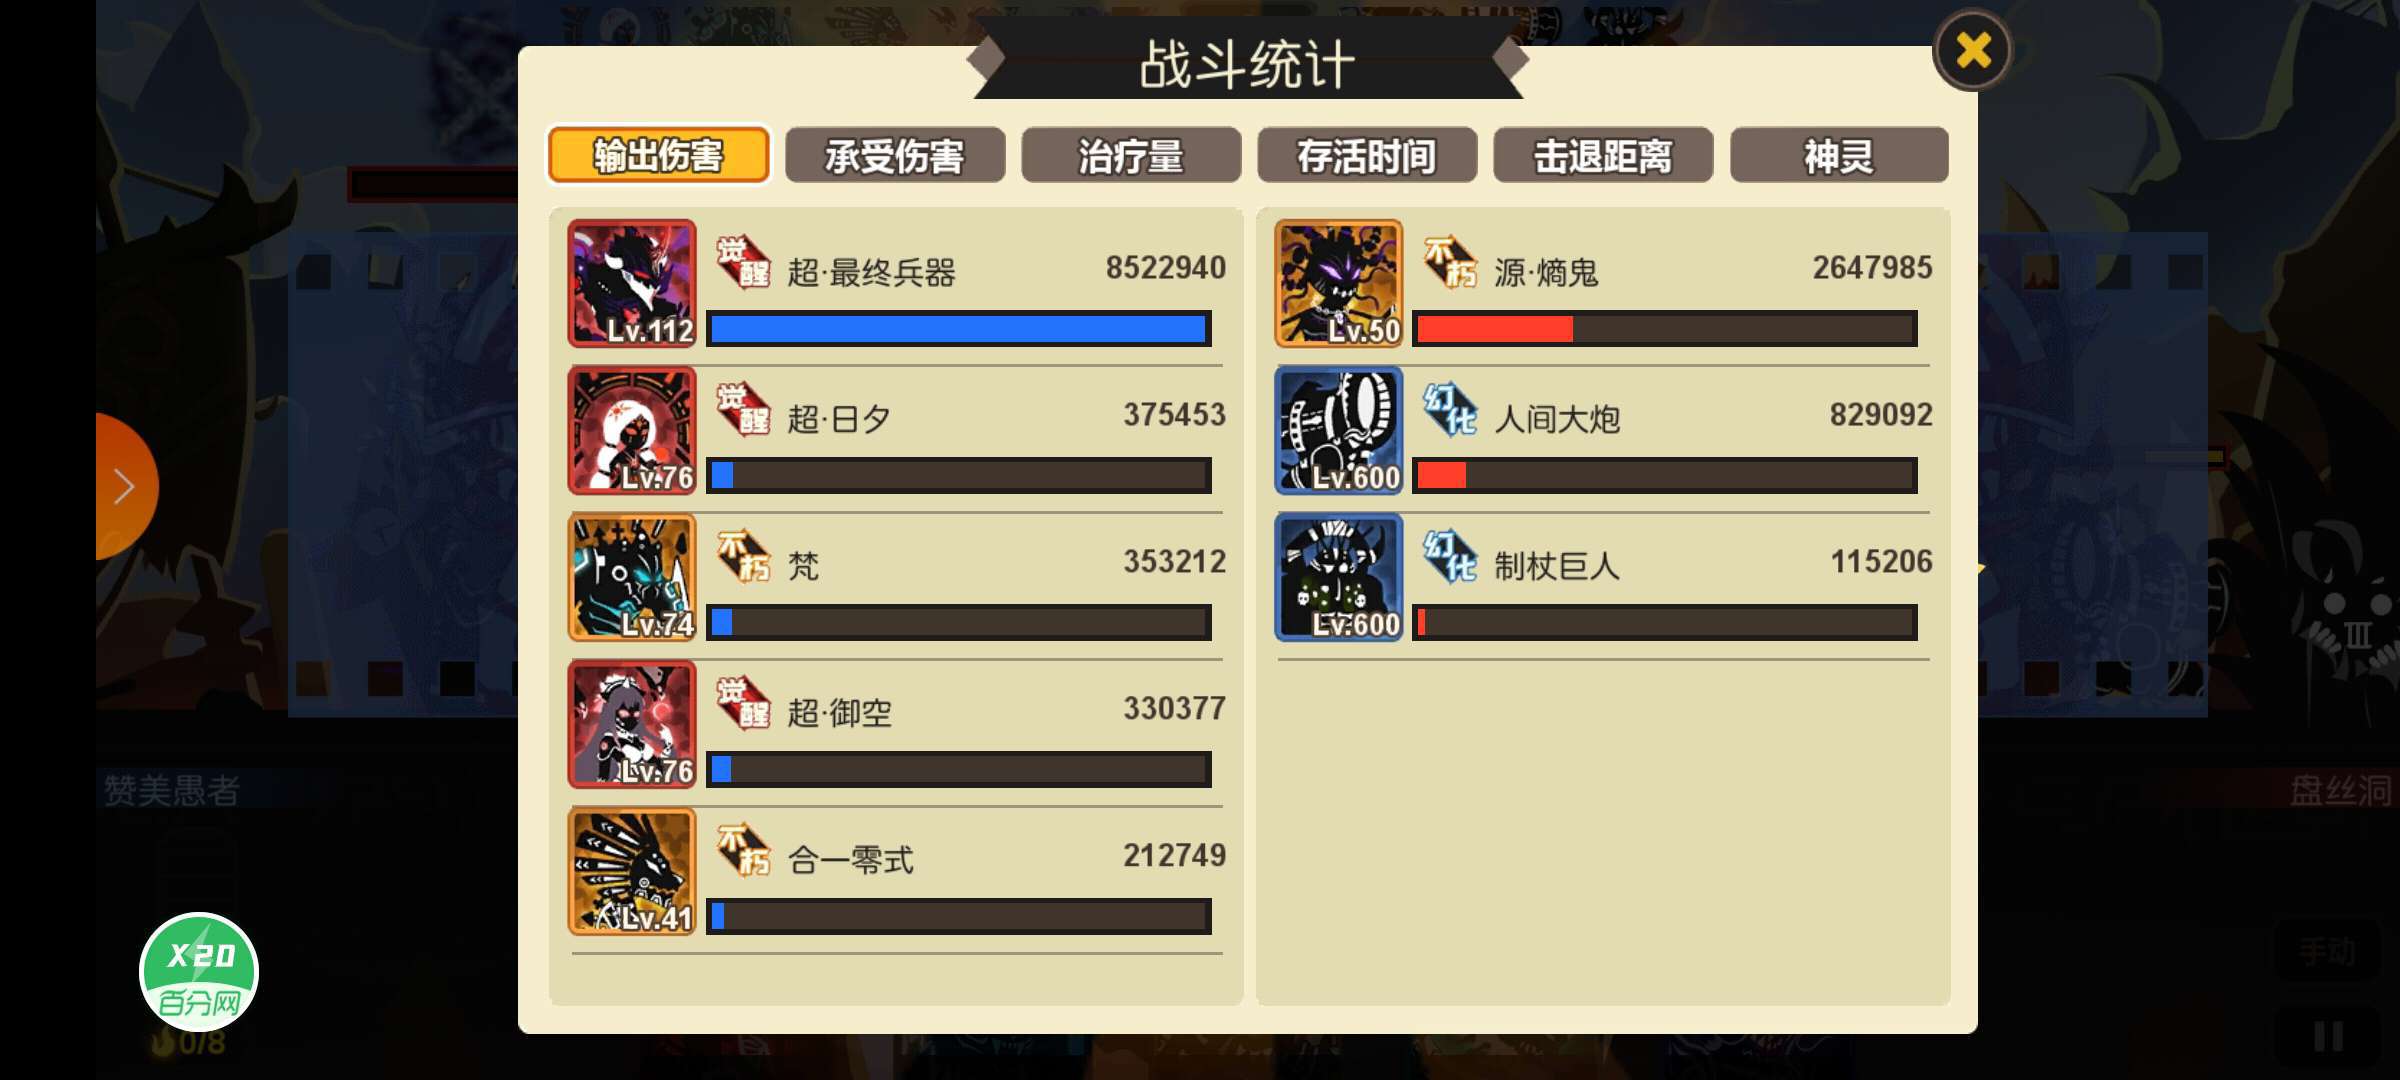The height and width of the screenshot is (1080, 2400).
Task: Switch to the 承受伤害 tab
Action: [895, 155]
